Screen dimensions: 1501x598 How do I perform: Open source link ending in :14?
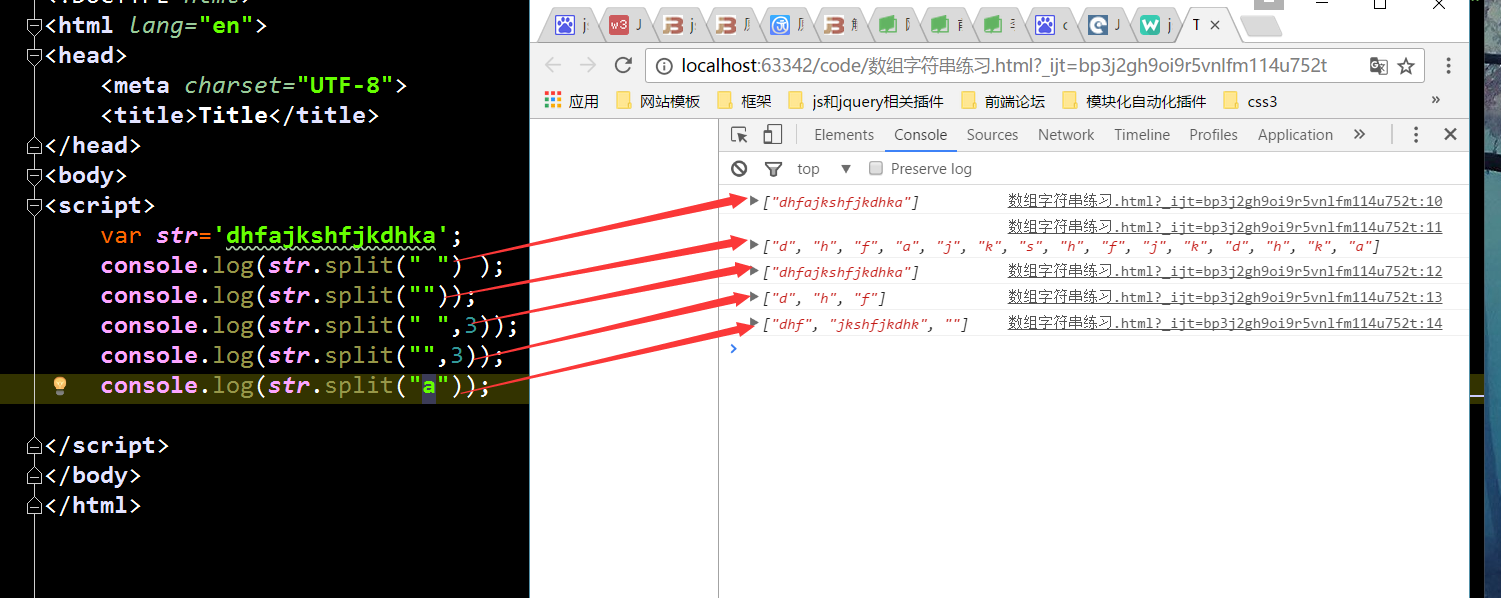tap(1225, 323)
